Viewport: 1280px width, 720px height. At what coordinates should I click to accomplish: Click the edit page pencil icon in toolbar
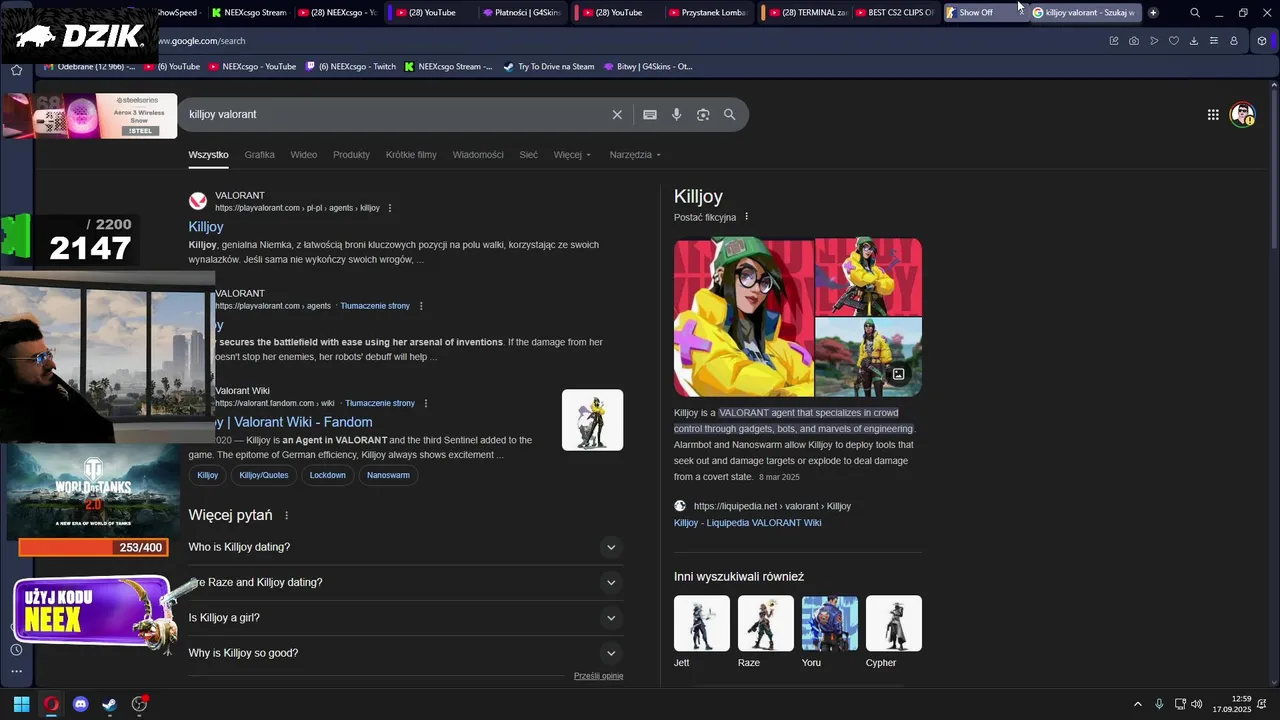pos(1114,41)
